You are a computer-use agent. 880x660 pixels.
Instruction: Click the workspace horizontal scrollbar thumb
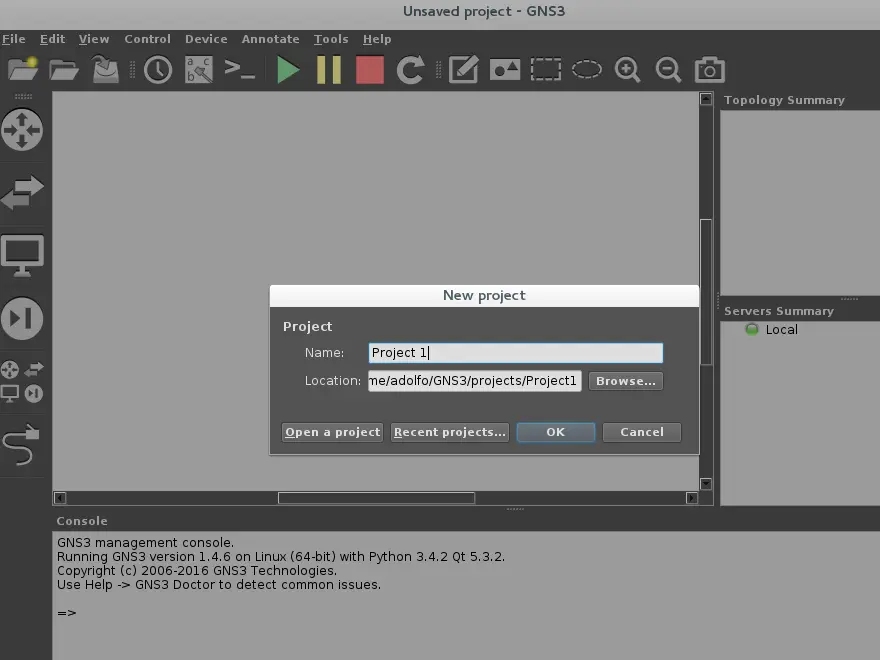click(377, 498)
